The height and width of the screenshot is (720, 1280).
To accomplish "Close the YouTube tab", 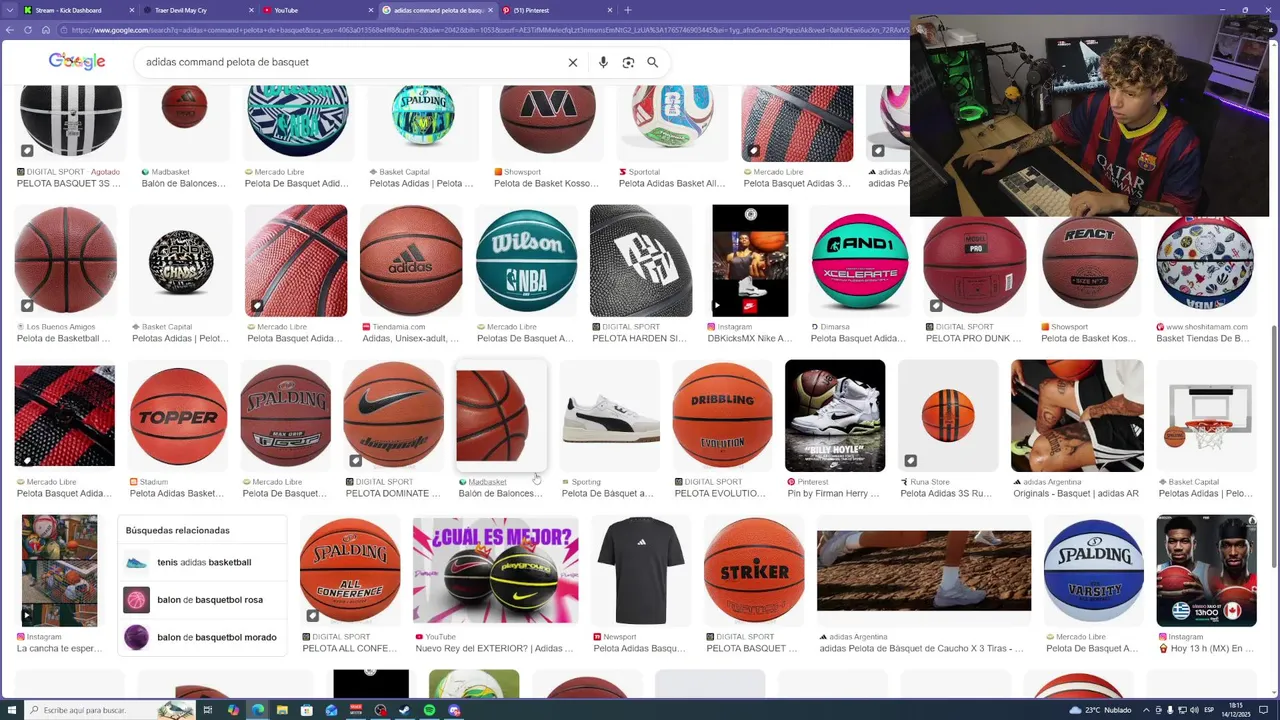I will pos(369,10).
